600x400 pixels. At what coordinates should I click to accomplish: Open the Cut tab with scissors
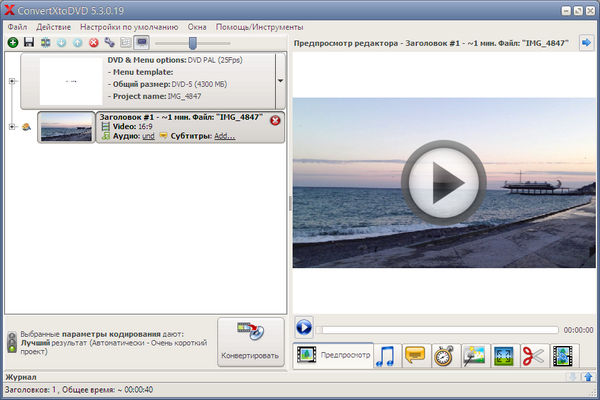pyautogui.click(x=533, y=355)
